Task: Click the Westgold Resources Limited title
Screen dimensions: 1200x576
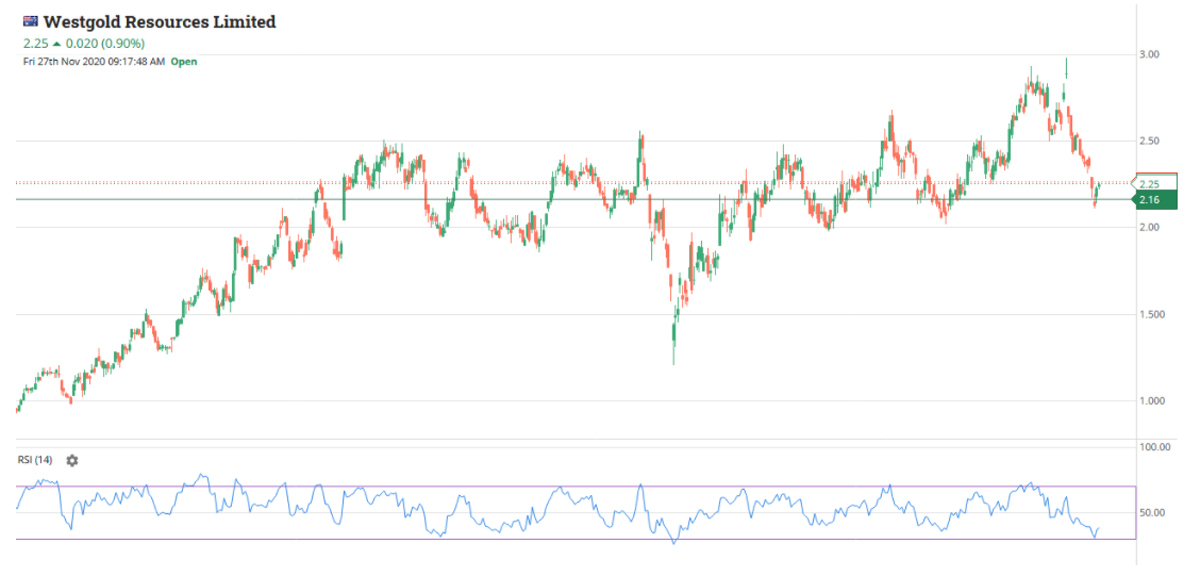Action: tap(160, 22)
